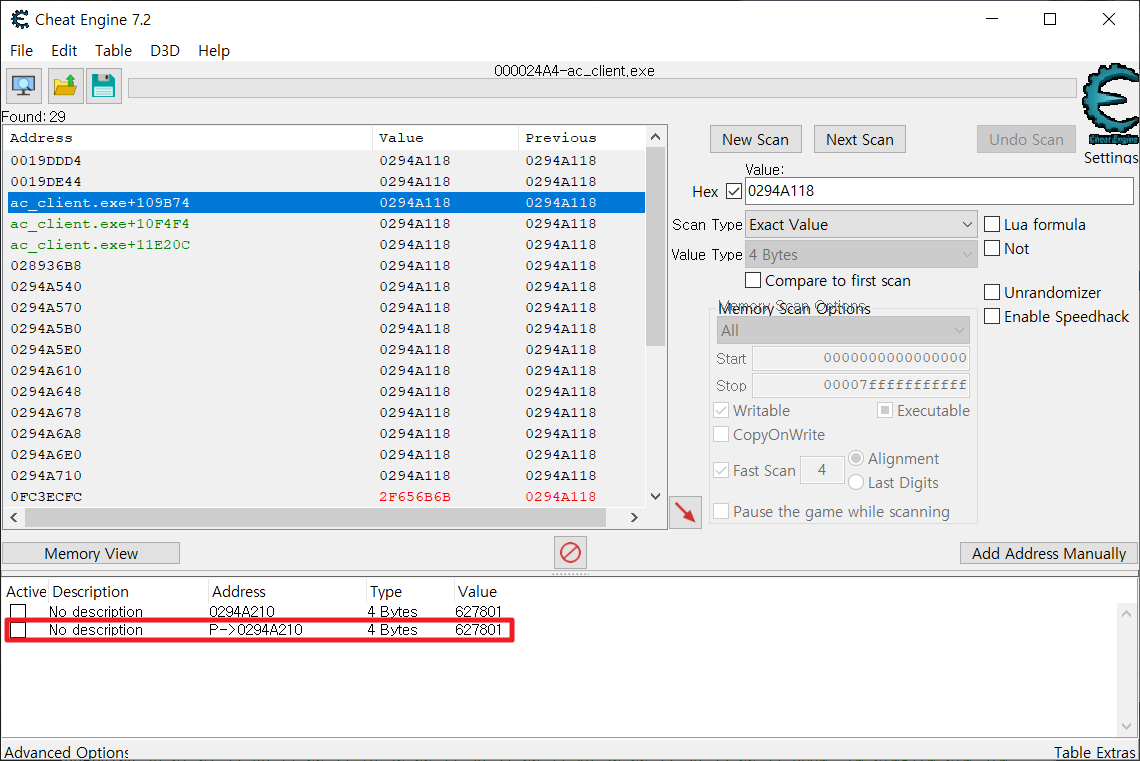The width and height of the screenshot is (1140, 761).
Task: Open the Table menu
Action: pyautogui.click(x=113, y=51)
